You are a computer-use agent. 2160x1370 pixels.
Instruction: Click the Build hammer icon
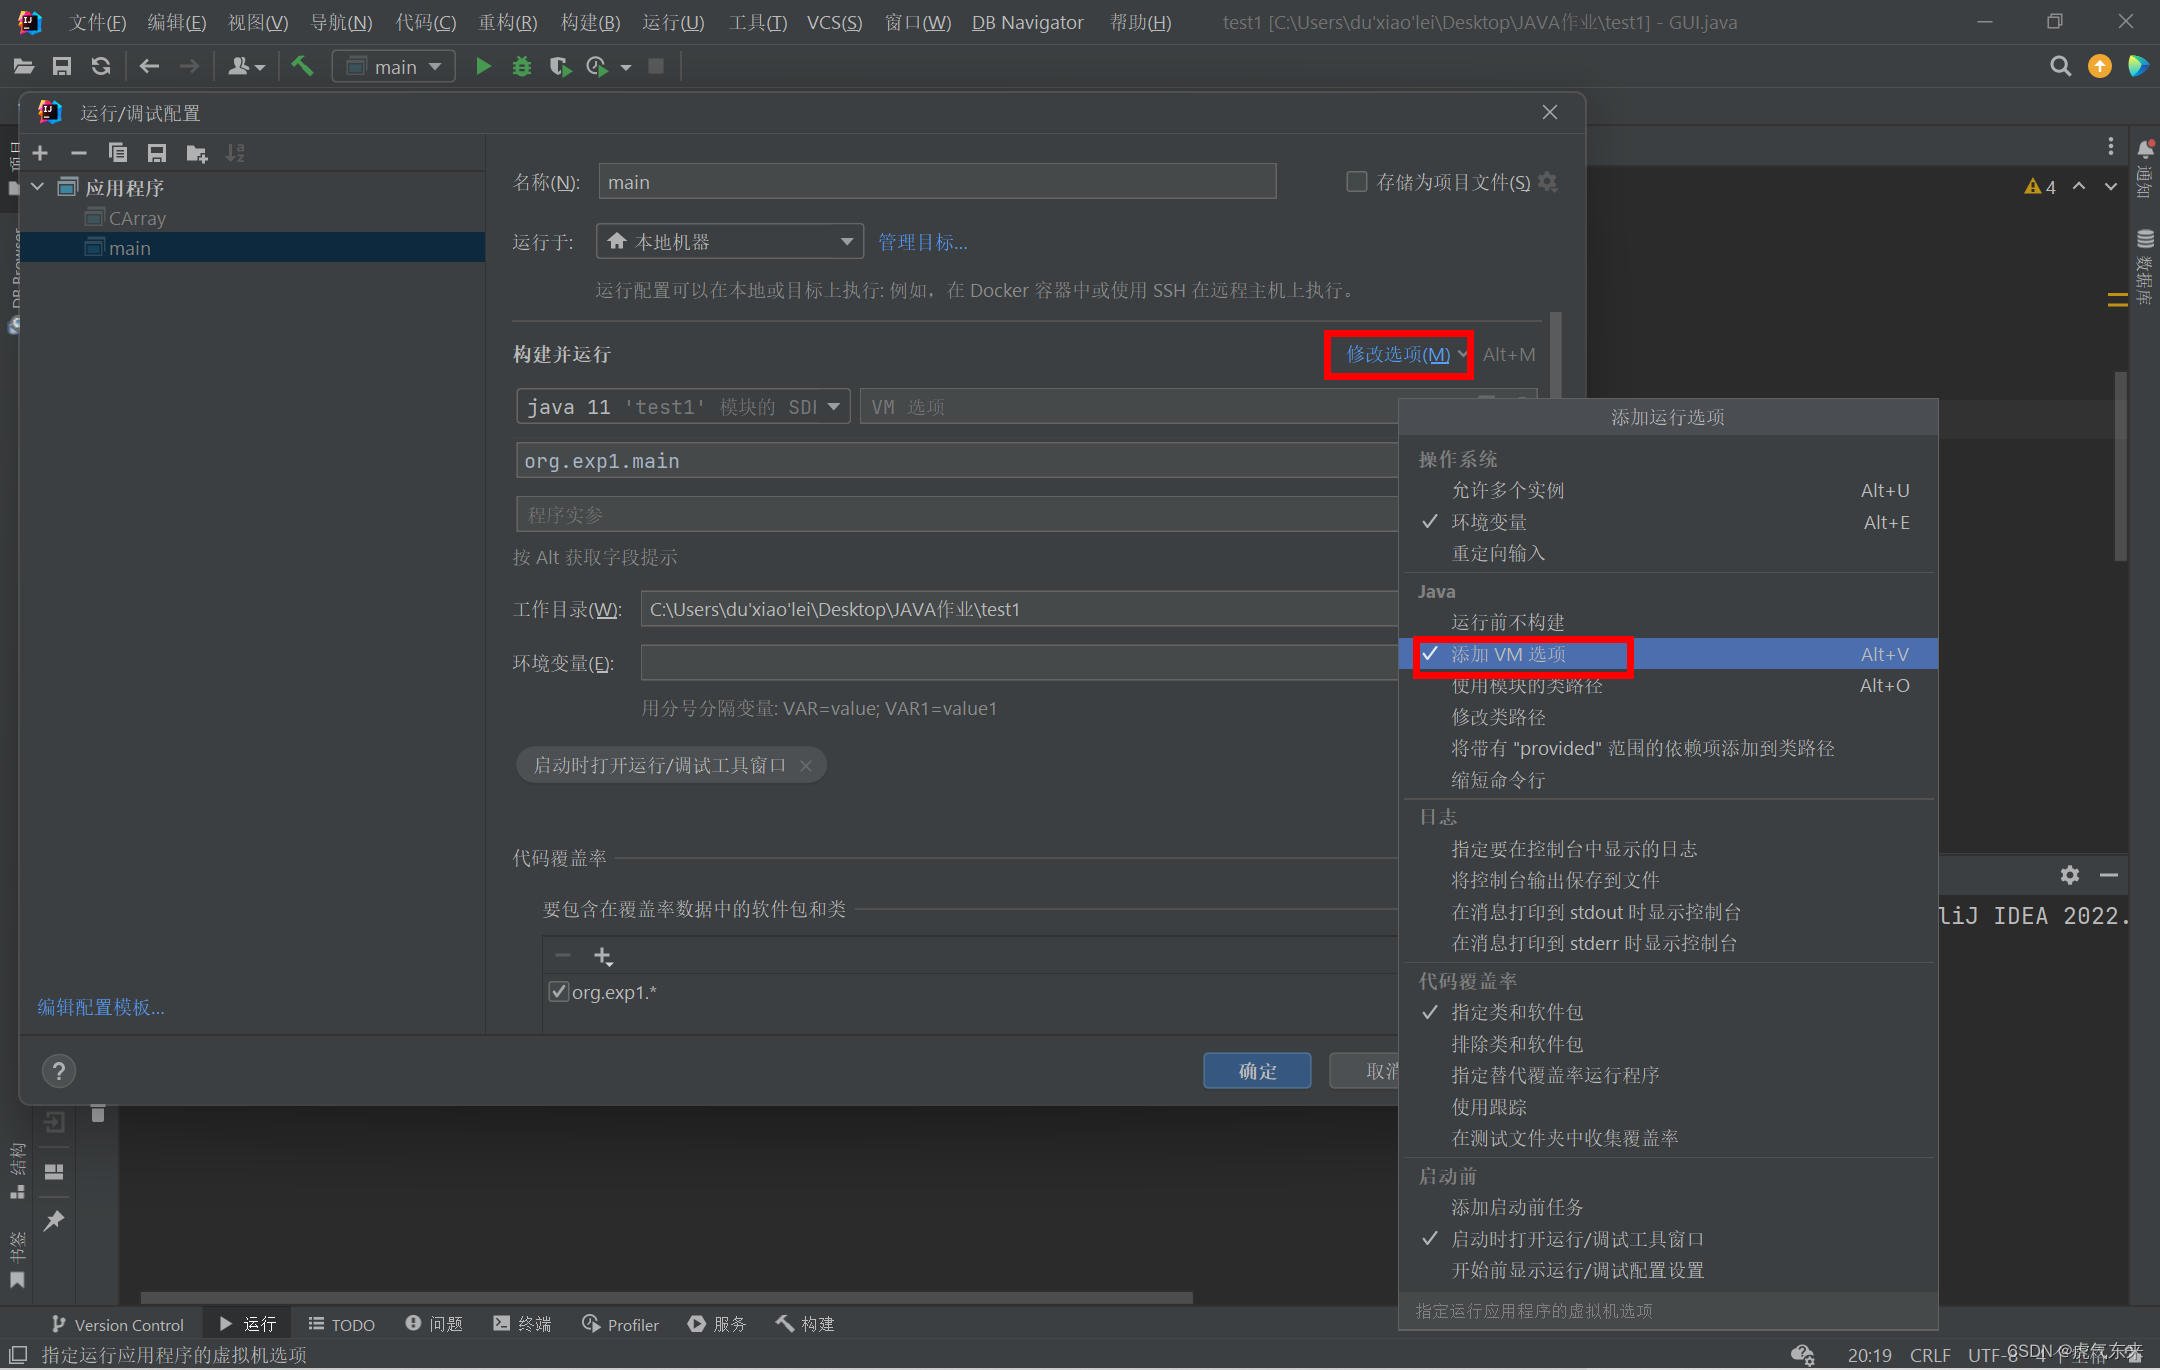tap(302, 67)
